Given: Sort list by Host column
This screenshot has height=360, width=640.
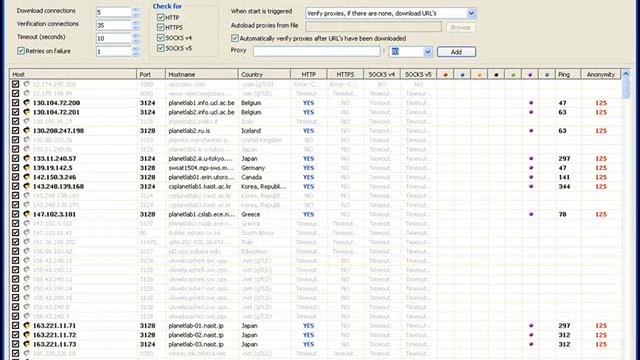Looking at the screenshot, I should pos(73,74).
